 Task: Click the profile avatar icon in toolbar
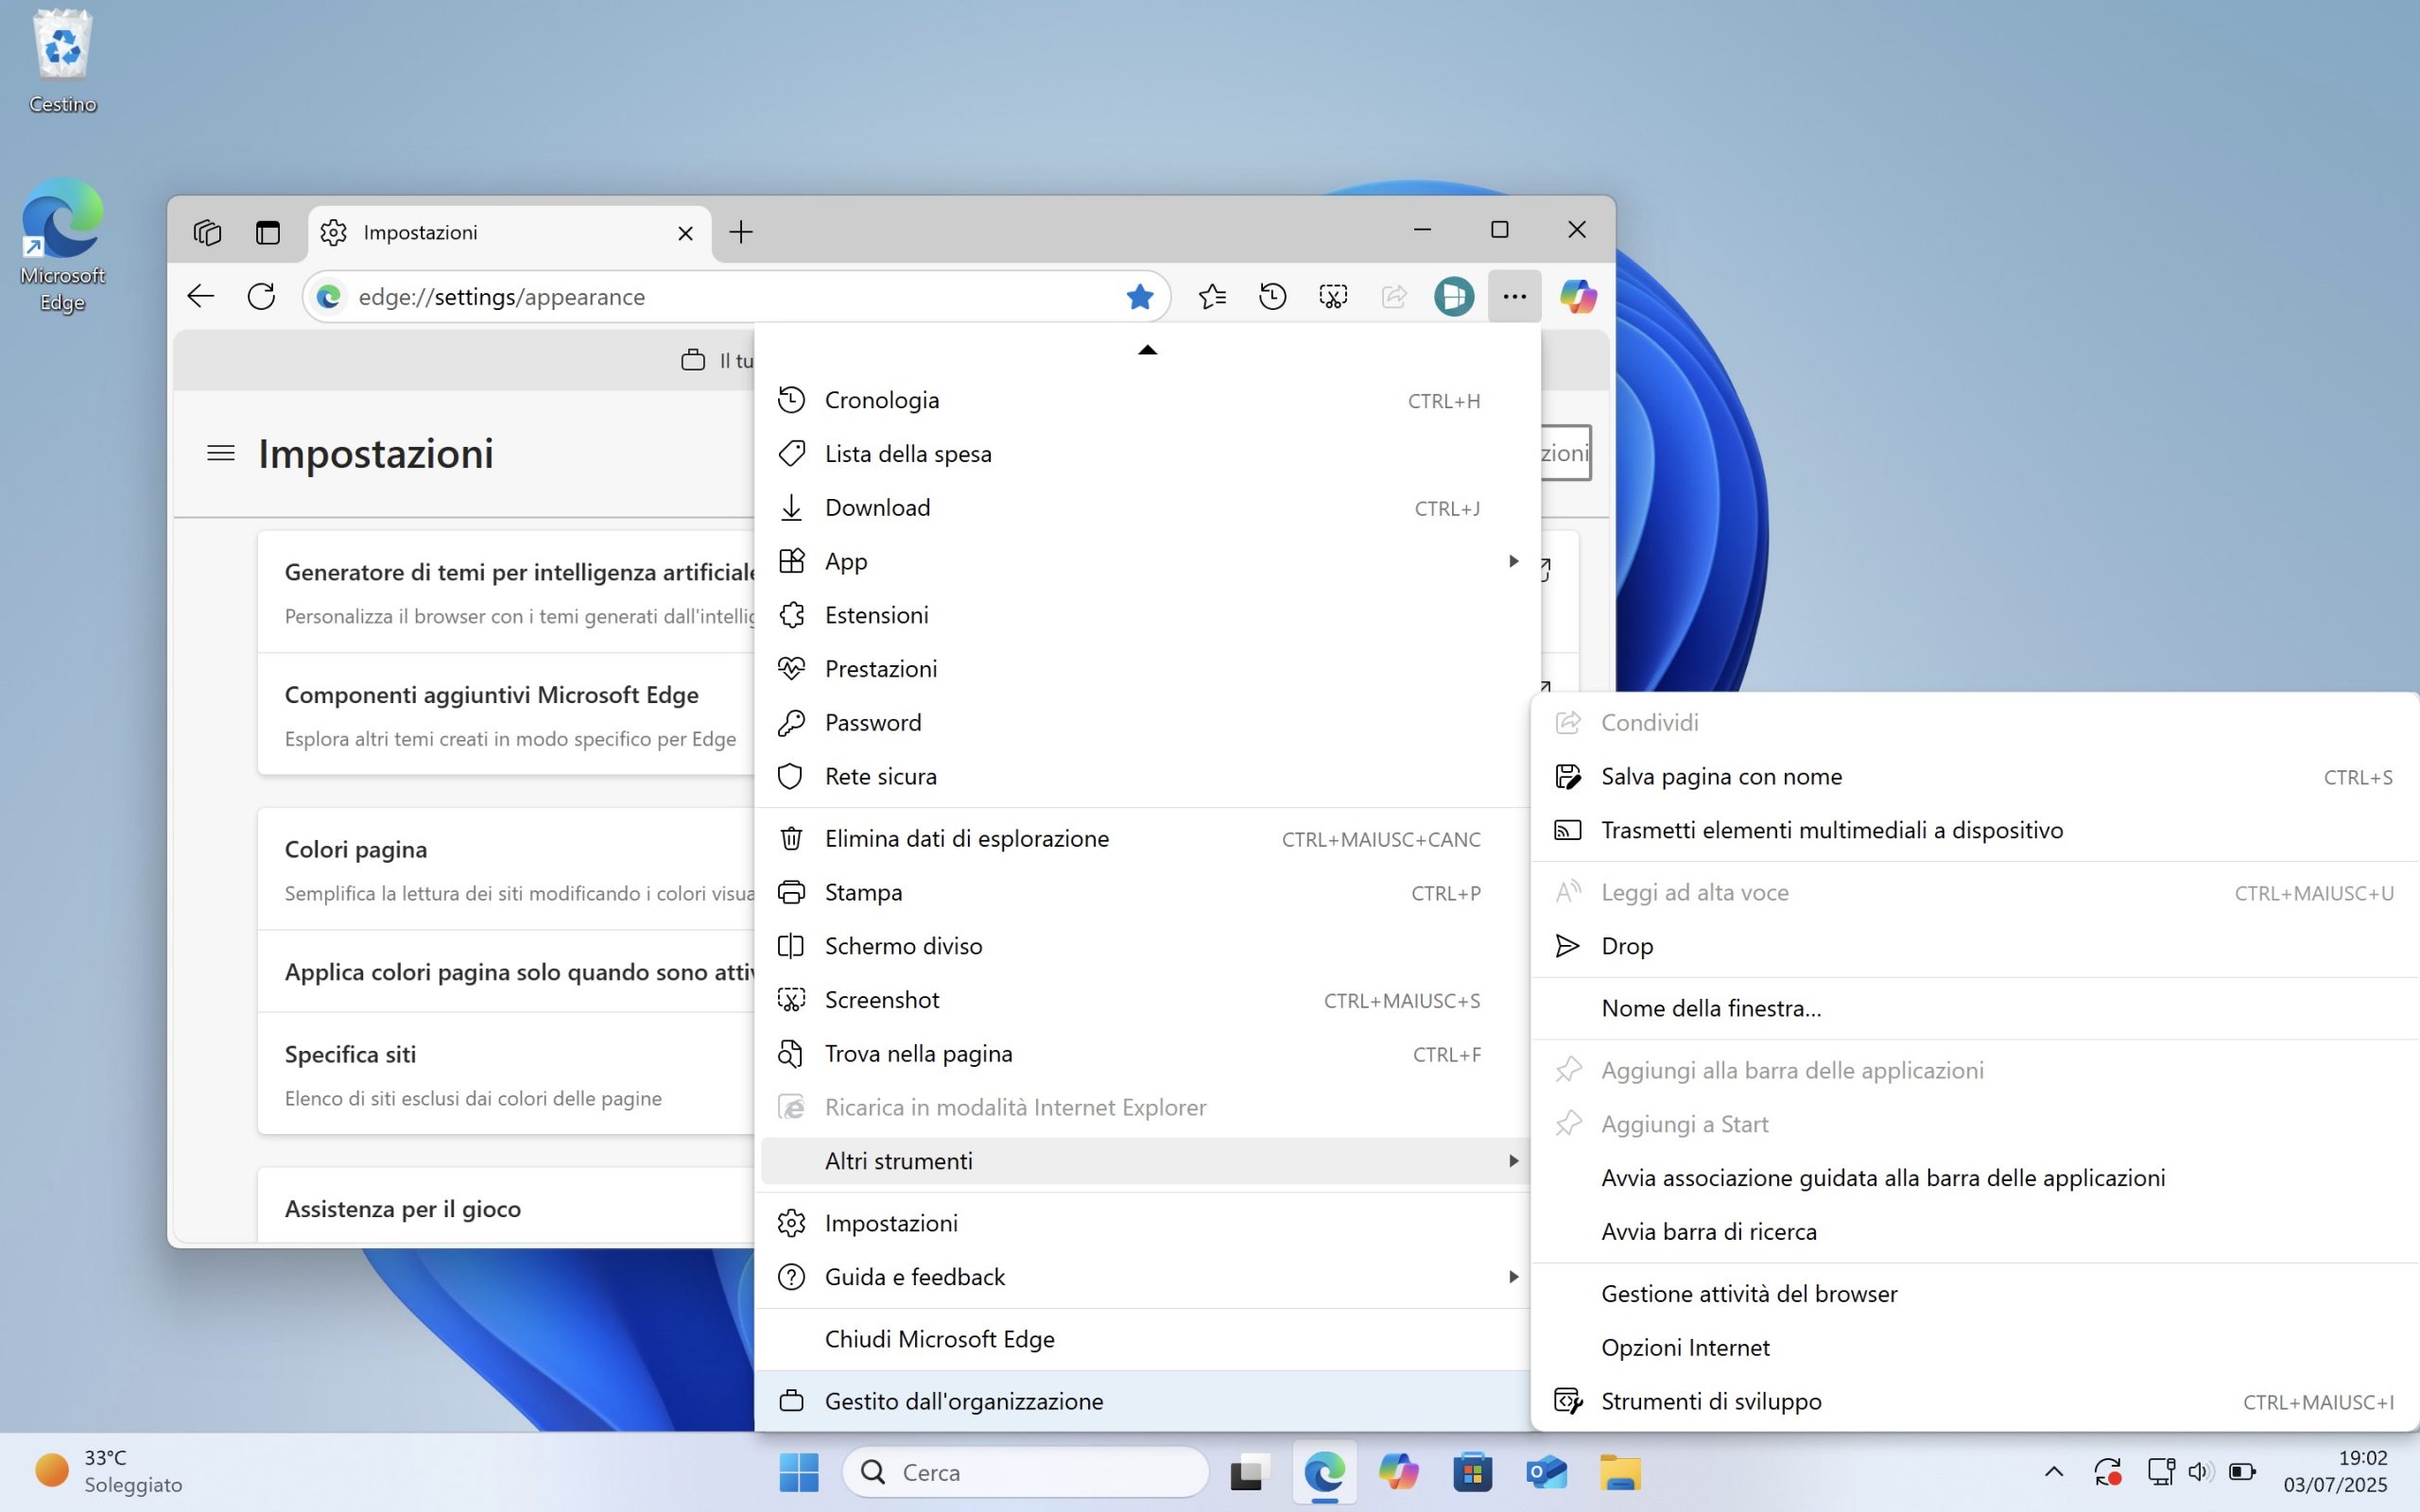(x=1454, y=296)
